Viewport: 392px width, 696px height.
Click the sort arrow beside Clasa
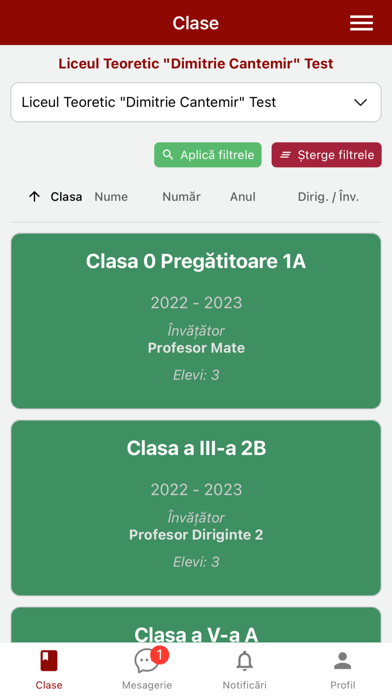click(34, 197)
